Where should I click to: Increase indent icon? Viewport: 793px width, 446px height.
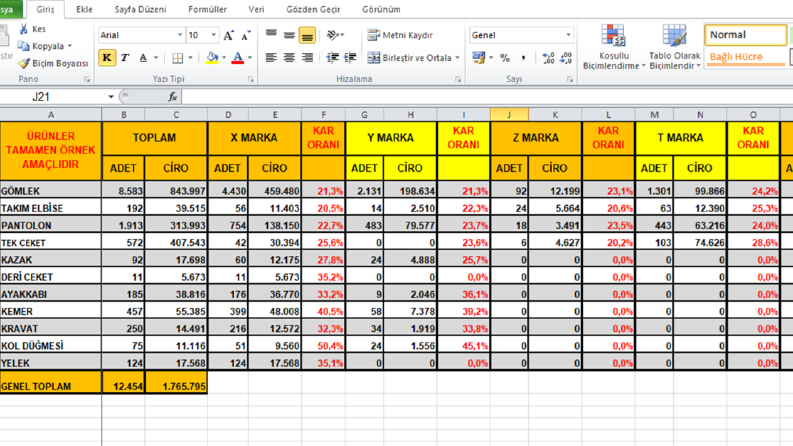350,58
